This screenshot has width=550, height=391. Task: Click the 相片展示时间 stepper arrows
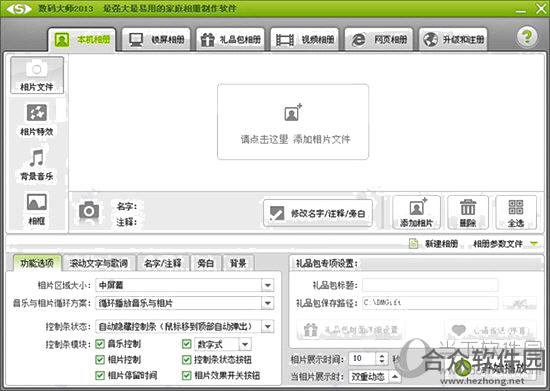[x=382, y=358]
